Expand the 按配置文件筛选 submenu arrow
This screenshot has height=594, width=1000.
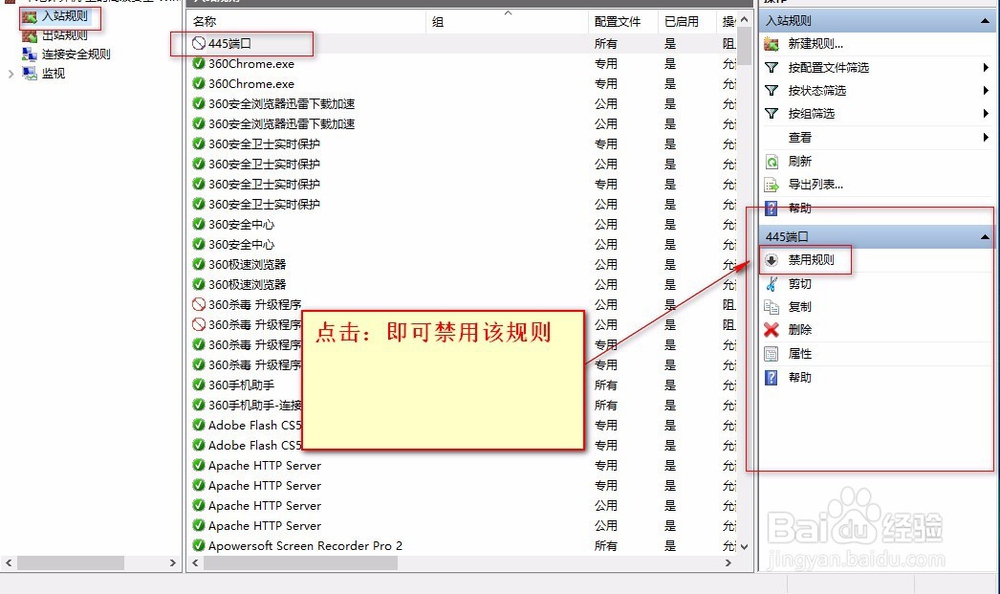click(986, 69)
